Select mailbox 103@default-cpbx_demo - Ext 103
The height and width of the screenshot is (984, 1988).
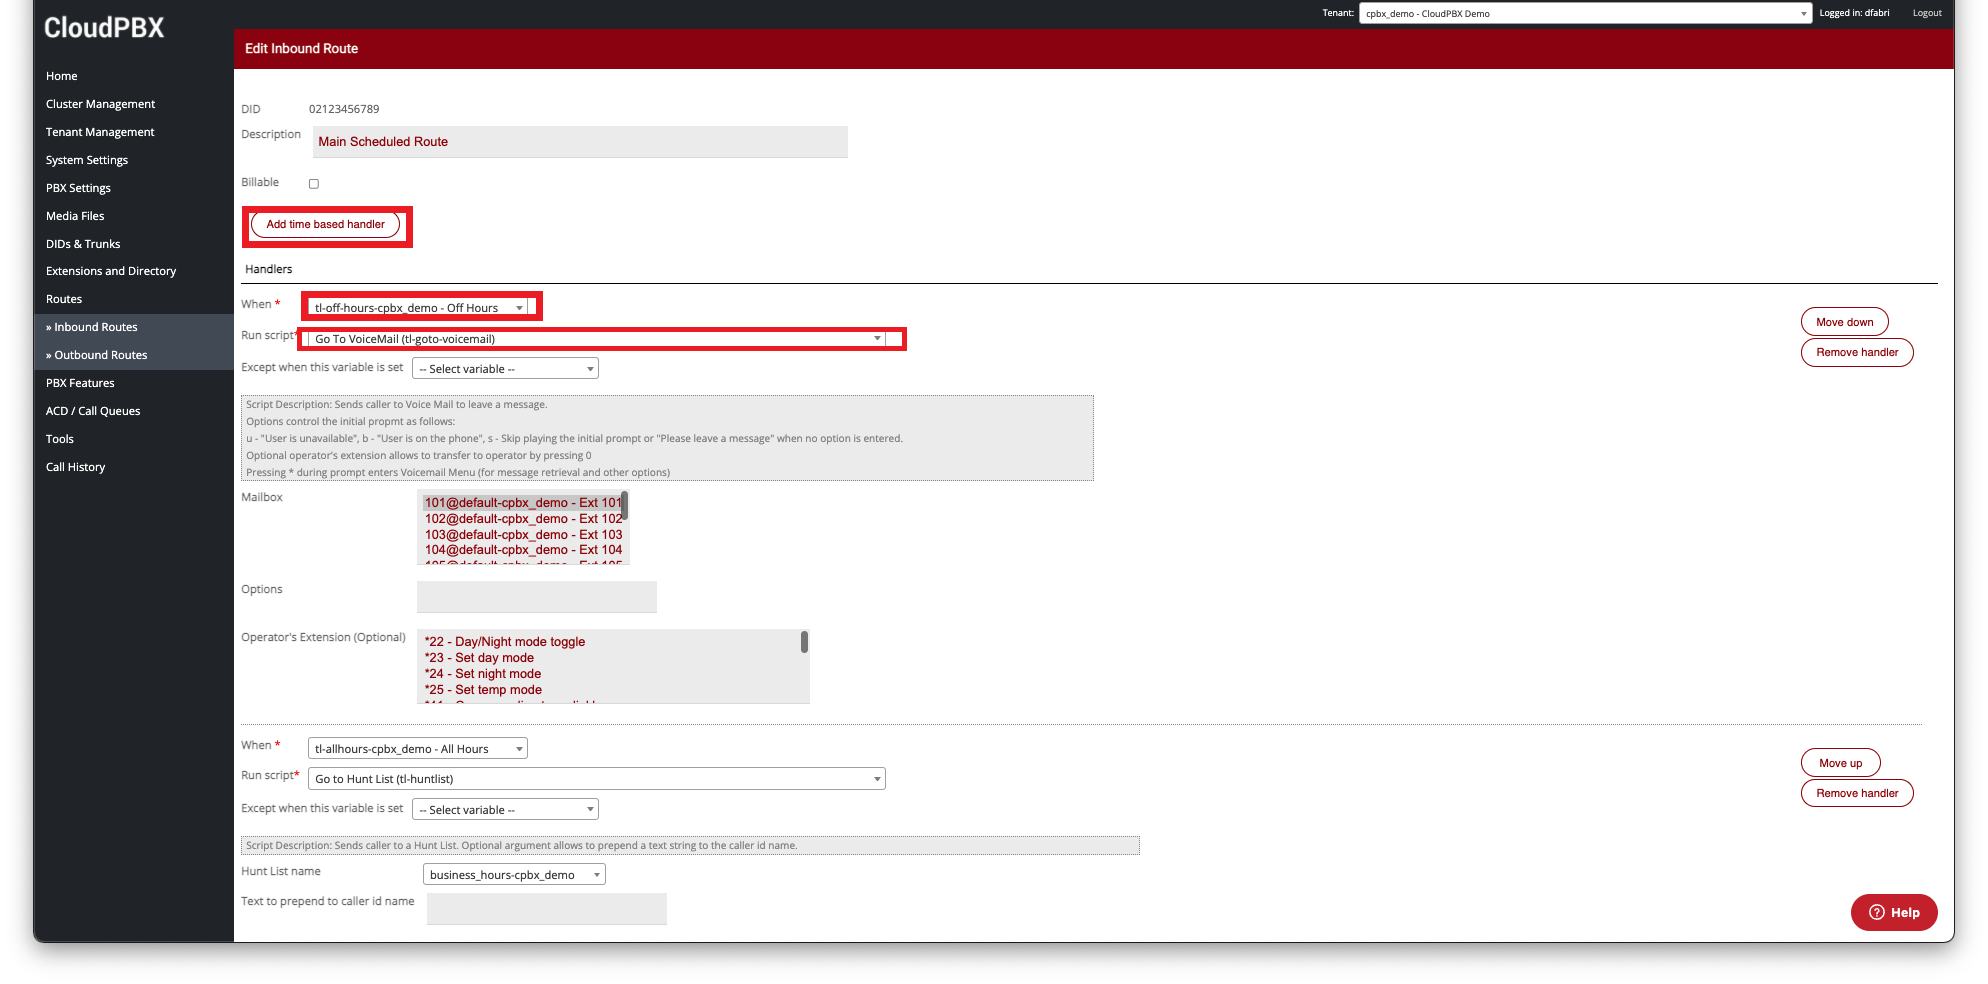pyautogui.click(x=523, y=535)
